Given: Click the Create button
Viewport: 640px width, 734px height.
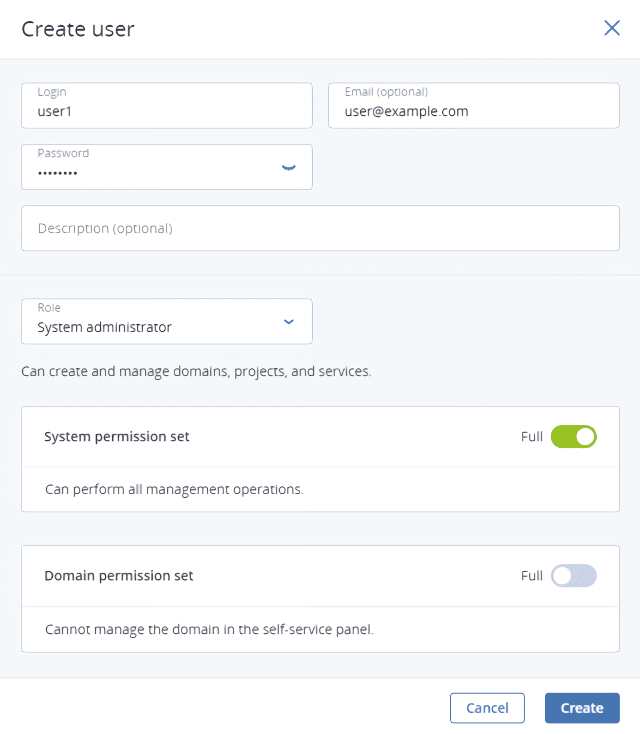Looking at the screenshot, I should [581, 708].
